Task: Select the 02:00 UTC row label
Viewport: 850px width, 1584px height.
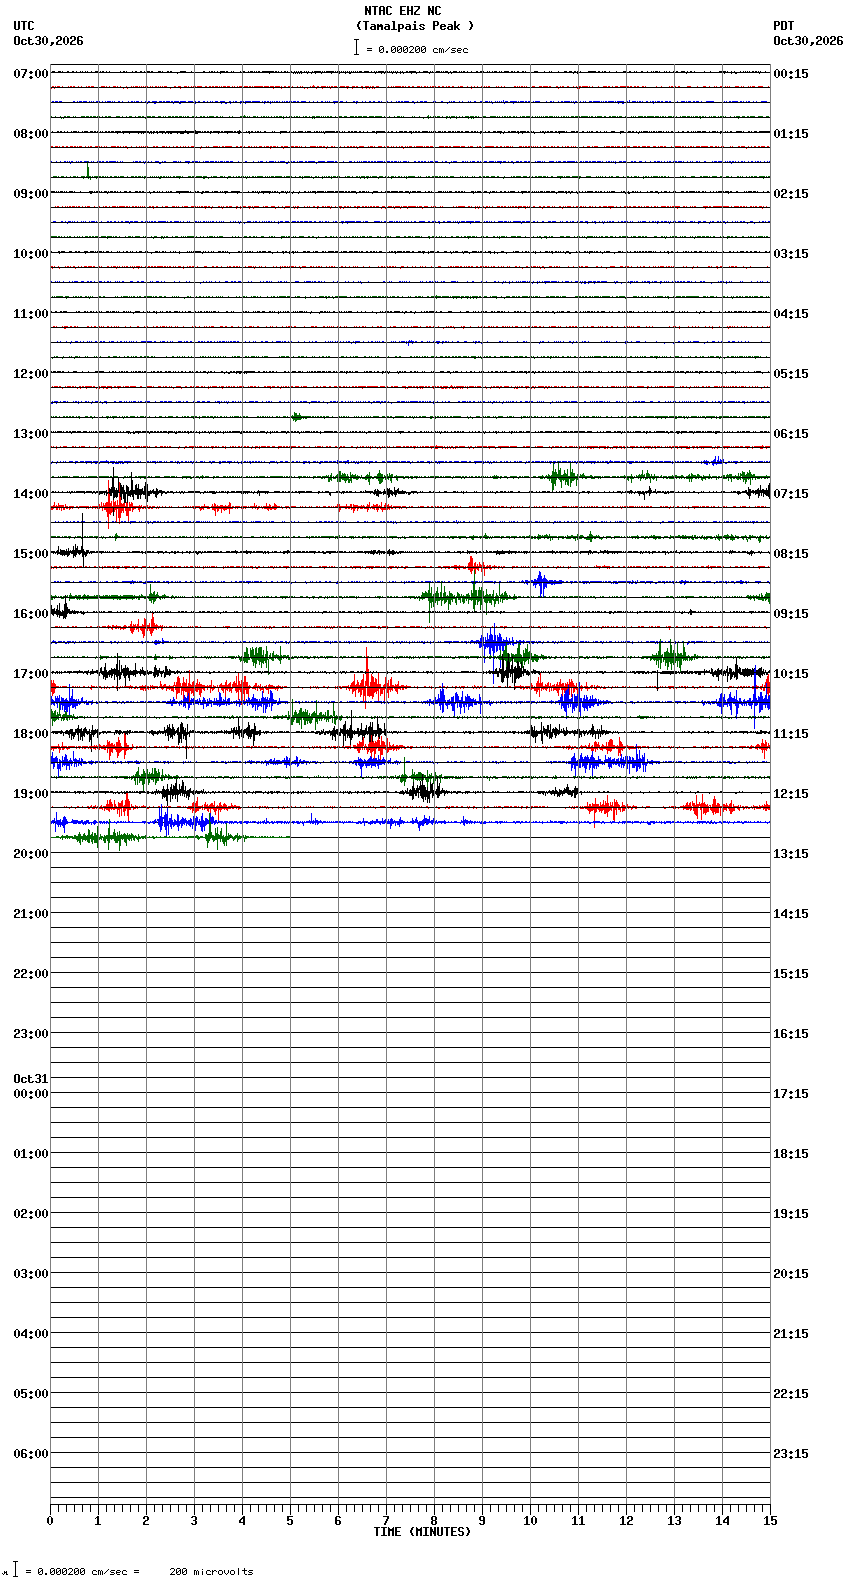Action: tap(31, 1214)
